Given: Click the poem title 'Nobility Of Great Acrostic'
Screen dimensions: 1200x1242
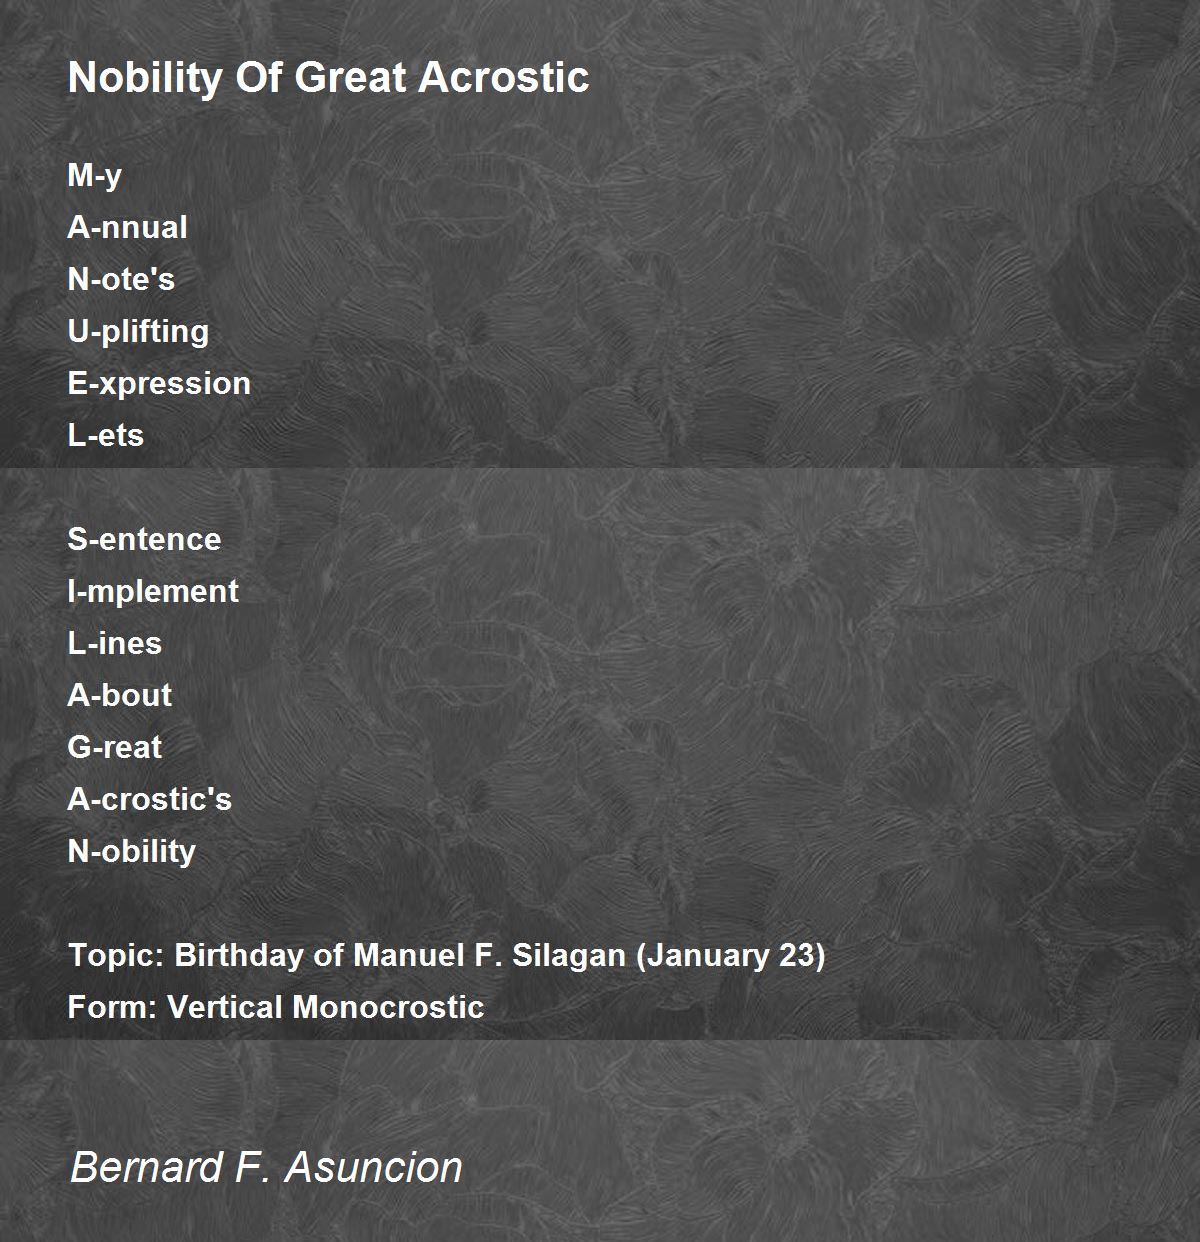Looking at the screenshot, I should [328, 77].
